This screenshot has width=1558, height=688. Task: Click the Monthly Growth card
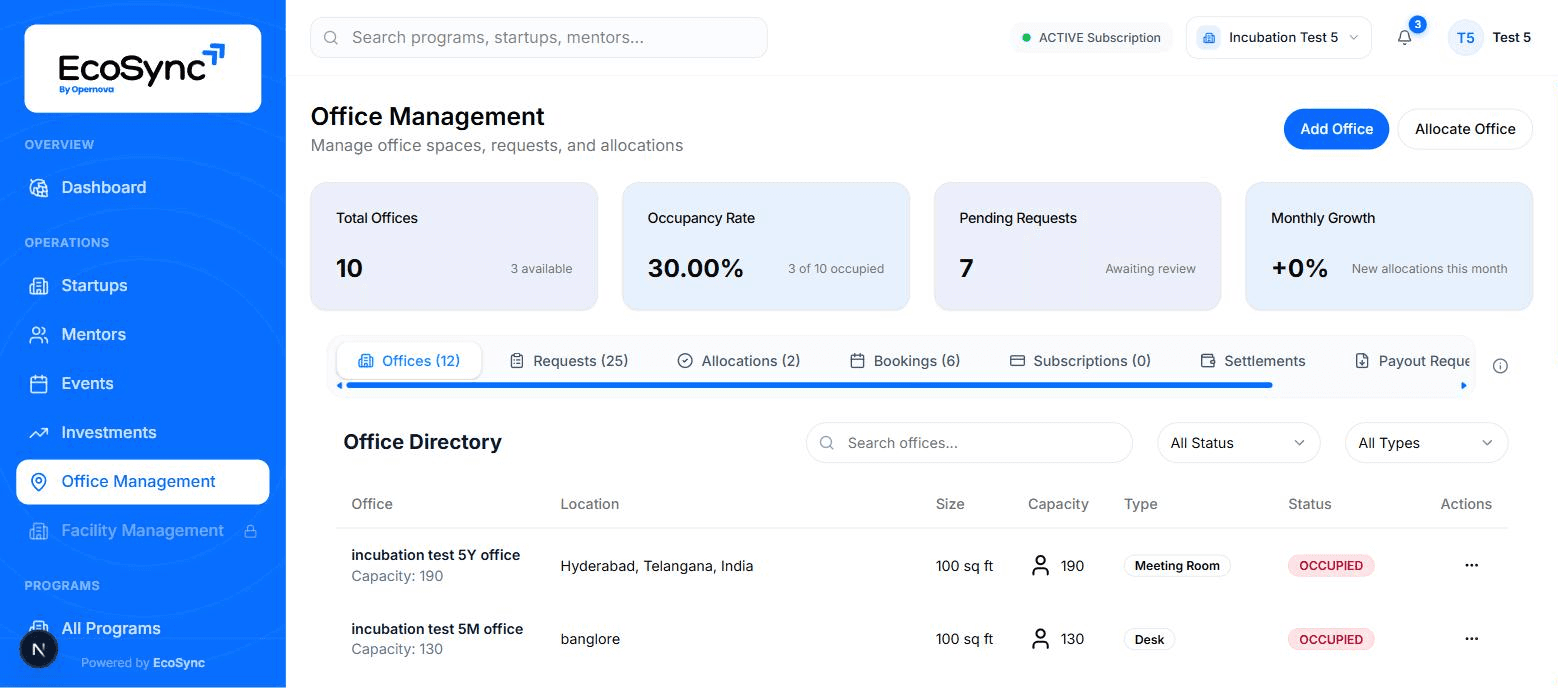(x=1389, y=246)
